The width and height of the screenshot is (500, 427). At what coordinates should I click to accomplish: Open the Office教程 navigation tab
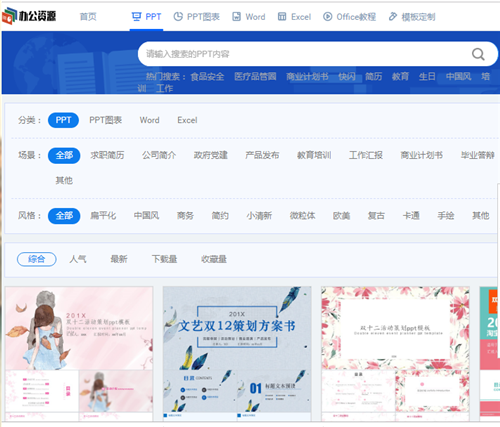(349, 17)
